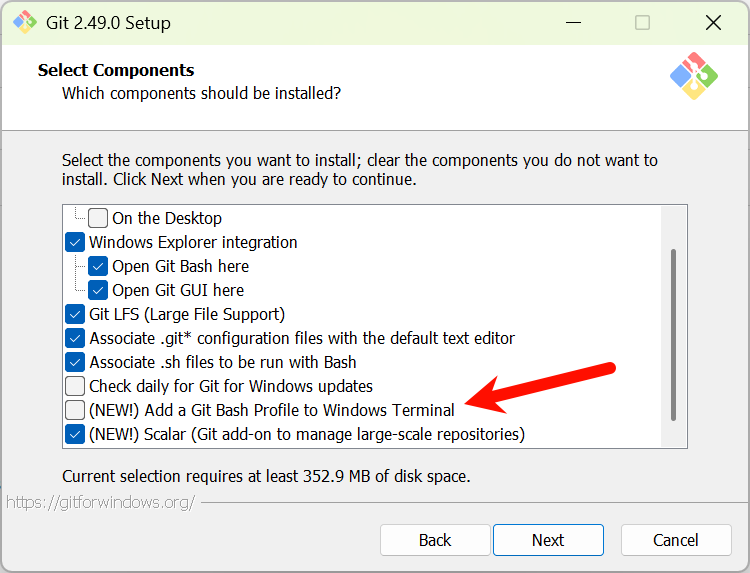750x573 pixels.
Task: Disable Open Git GUI here option
Action: pyautogui.click(x=98, y=290)
